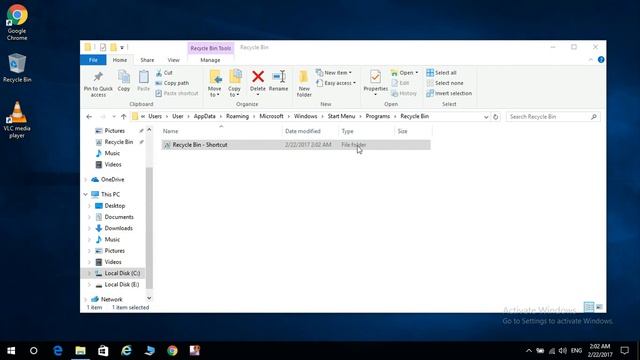Open Pictures in Quick access

pyautogui.click(x=115, y=131)
